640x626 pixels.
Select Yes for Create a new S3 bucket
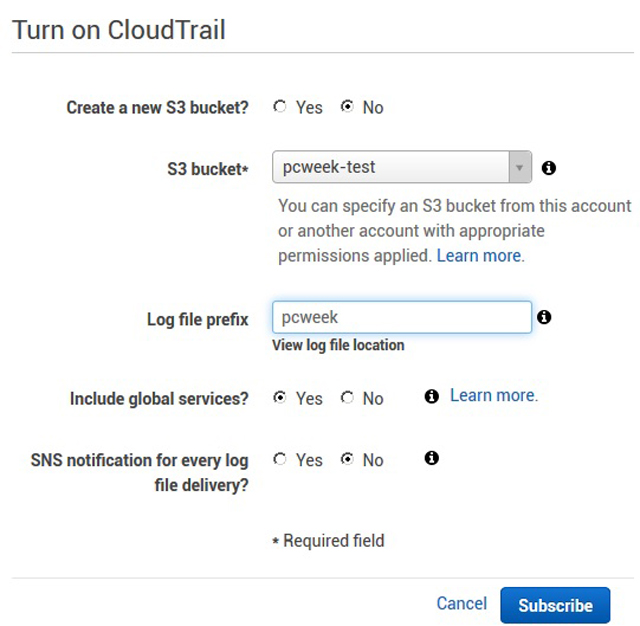click(x=280, y=107)
